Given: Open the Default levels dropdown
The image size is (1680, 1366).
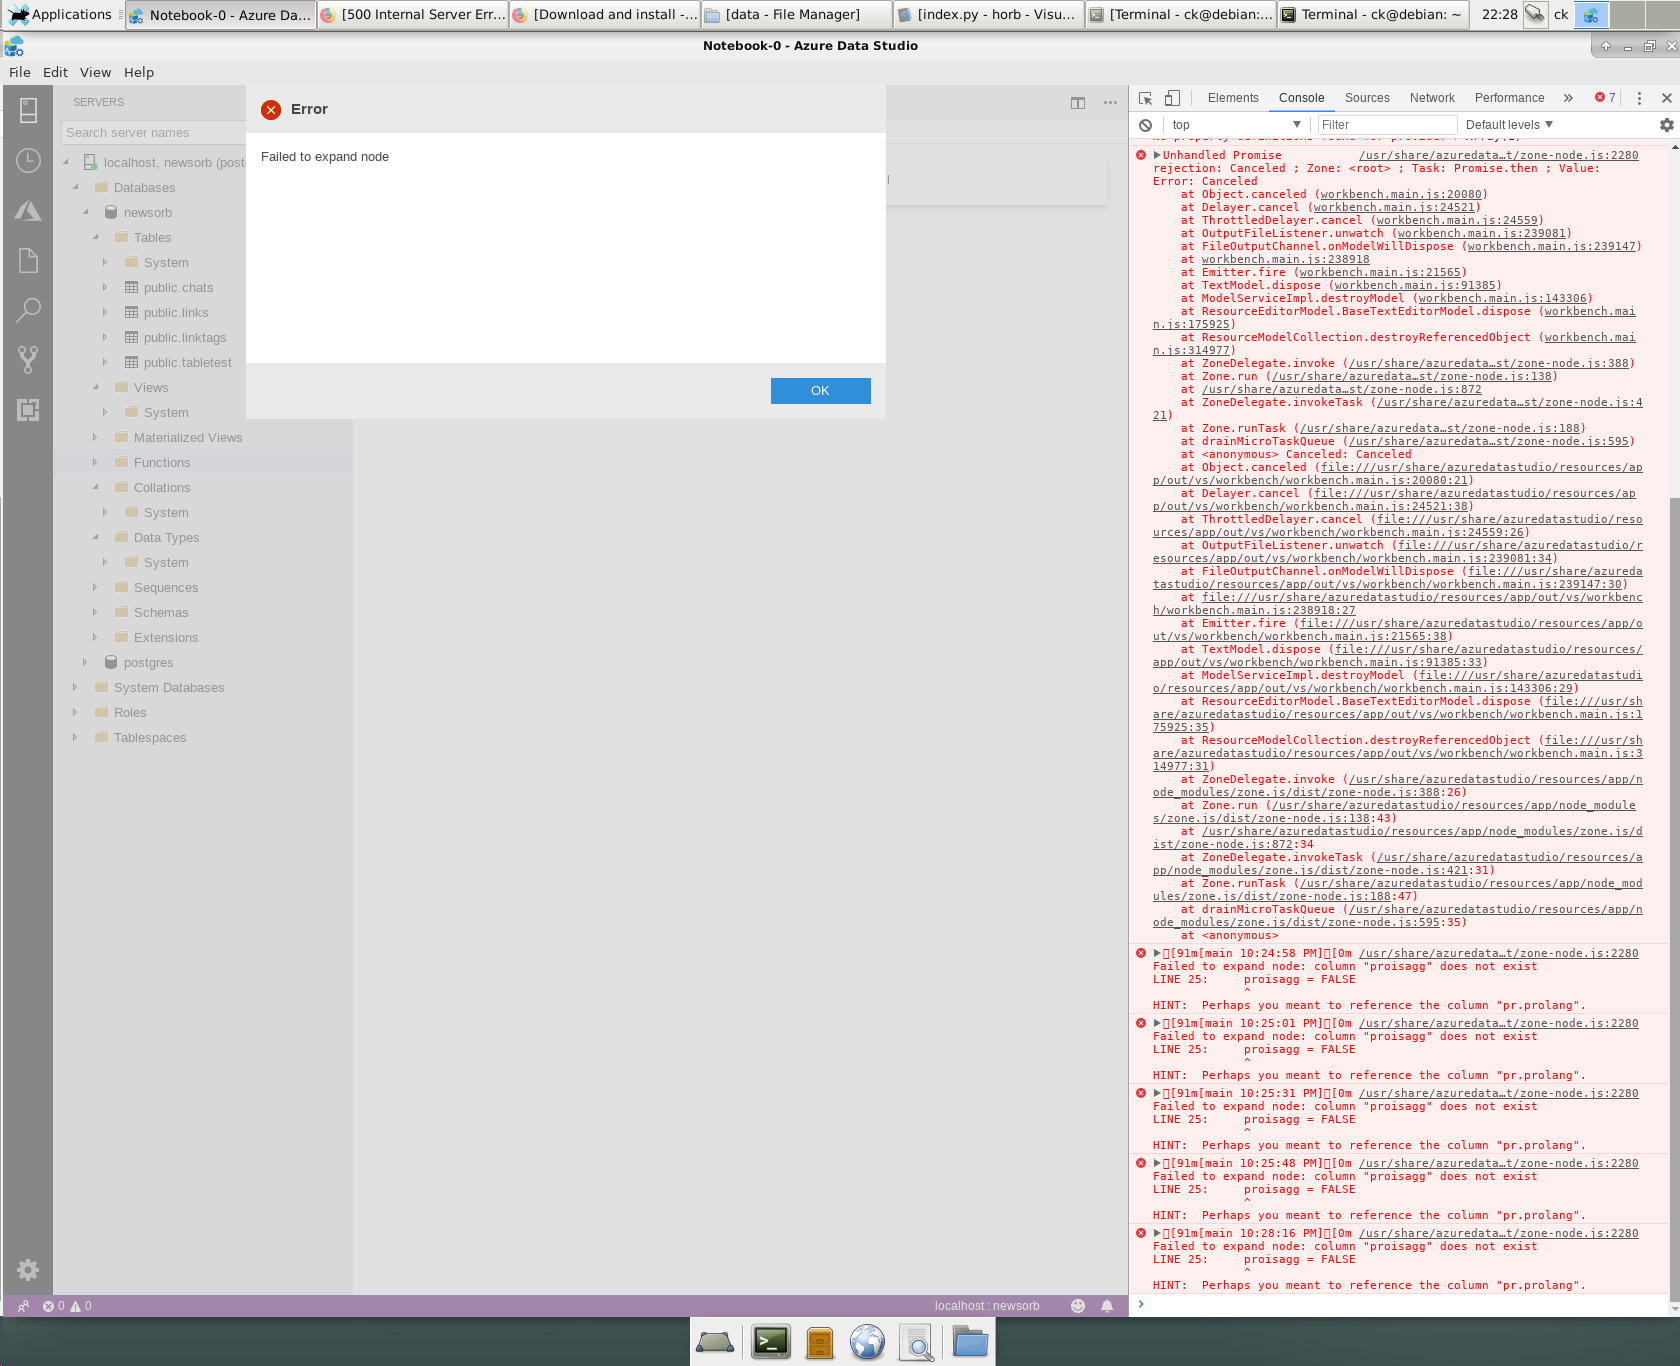Looking at the screenshot, I should pos(1506,124).
